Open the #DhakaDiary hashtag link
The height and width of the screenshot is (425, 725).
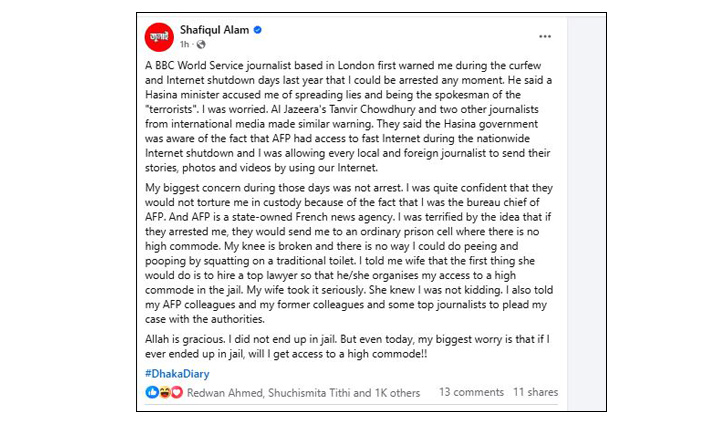177,374
